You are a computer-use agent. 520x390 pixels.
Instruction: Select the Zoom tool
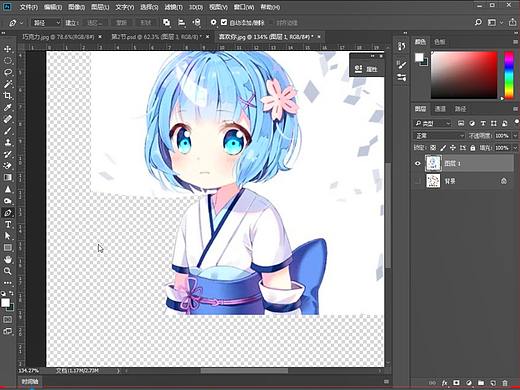point(7,271)
